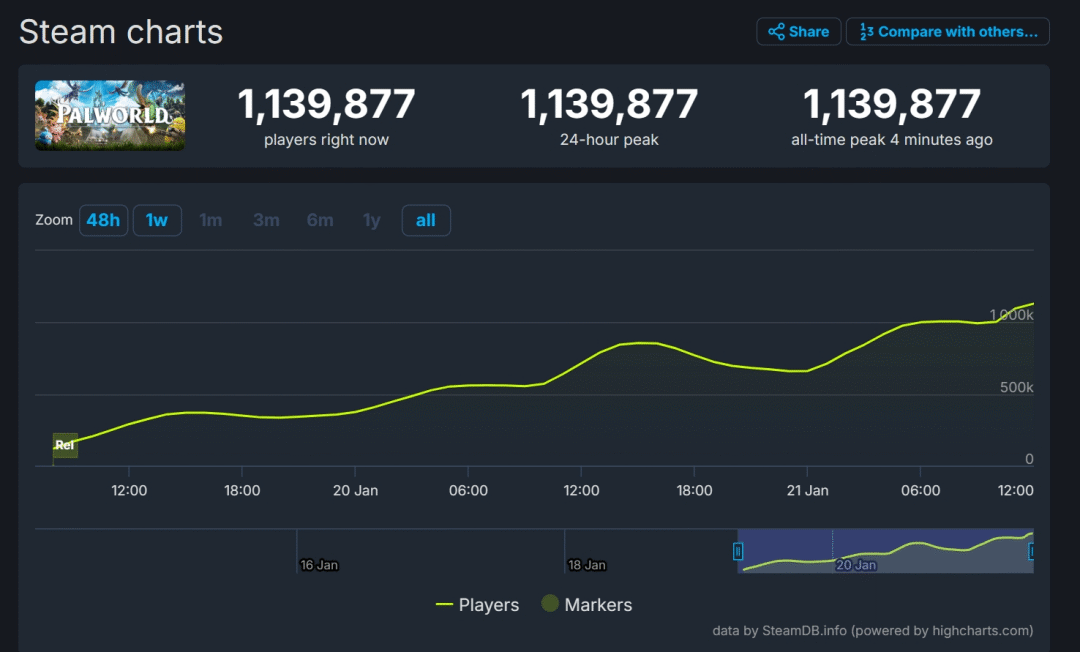Click the Rel release marker on the chart
1080x652 pixels.
point(65,445)
